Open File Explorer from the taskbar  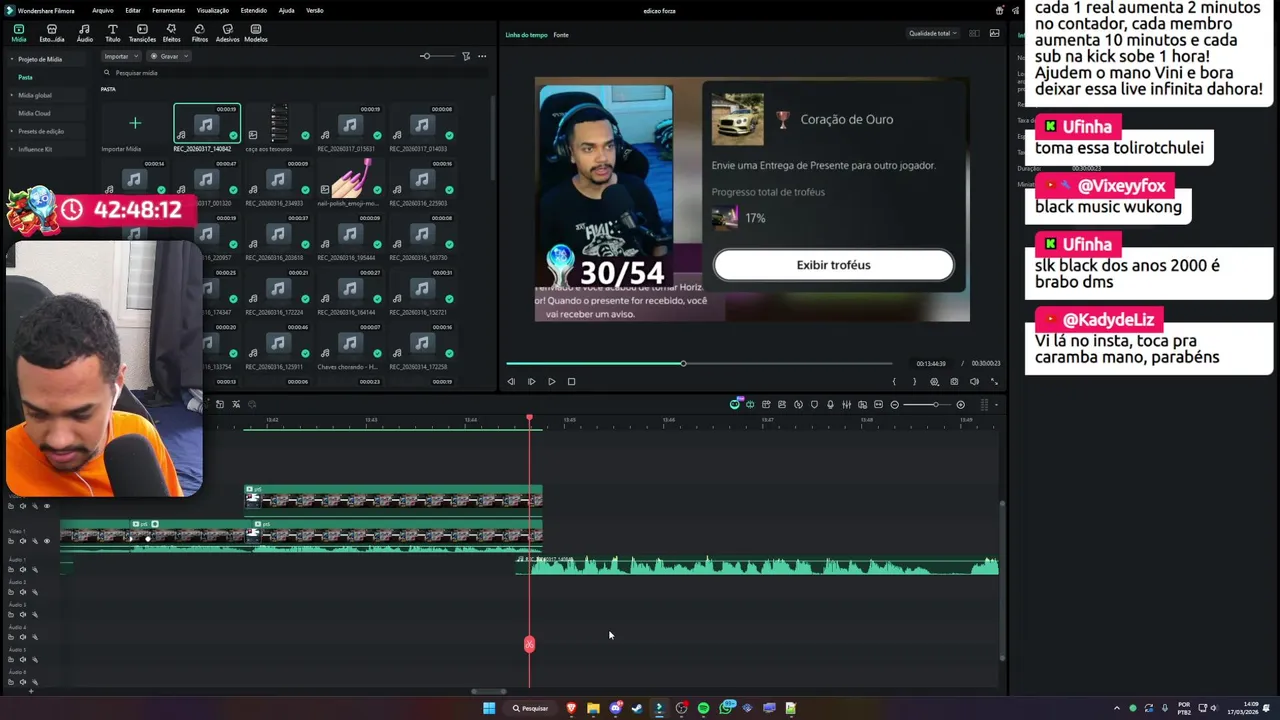pyautogui.click(x=593, y=708)
